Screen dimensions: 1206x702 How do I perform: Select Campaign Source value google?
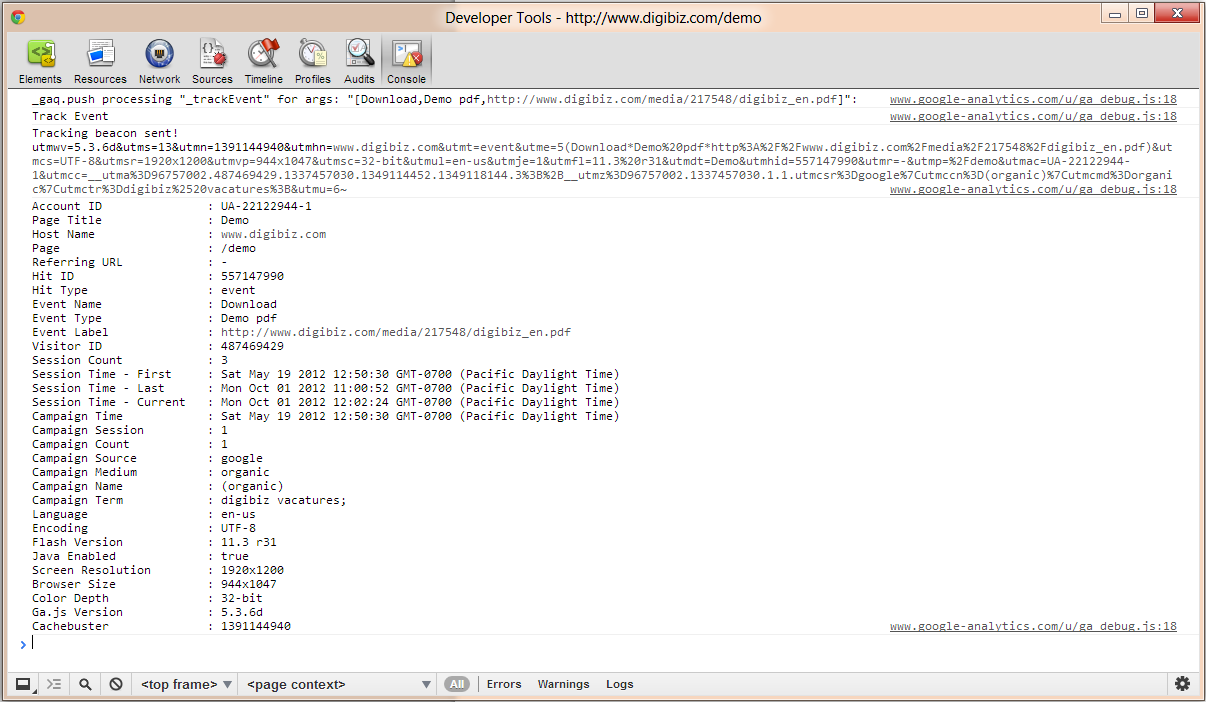pyautogui.click(x=242, y=458)
